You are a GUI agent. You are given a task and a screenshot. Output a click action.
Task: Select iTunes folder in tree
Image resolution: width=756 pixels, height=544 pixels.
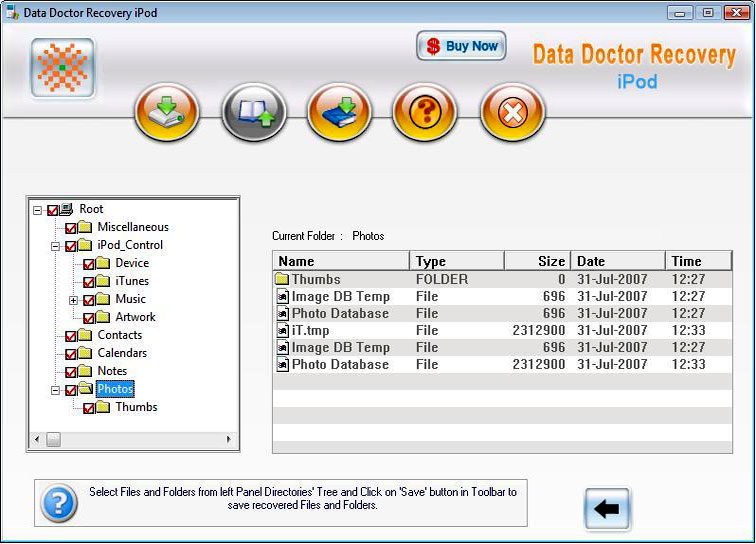132,281
